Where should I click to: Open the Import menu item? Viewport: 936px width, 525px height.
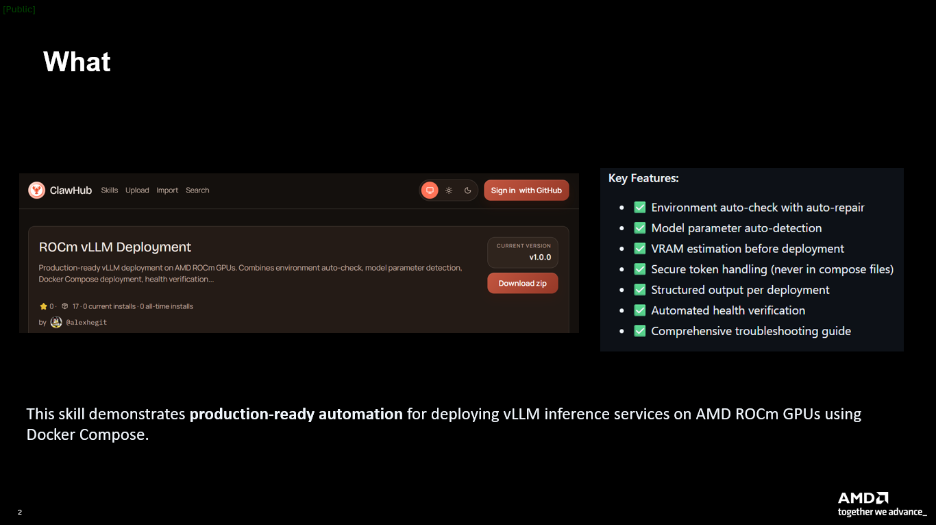(167, 190)
